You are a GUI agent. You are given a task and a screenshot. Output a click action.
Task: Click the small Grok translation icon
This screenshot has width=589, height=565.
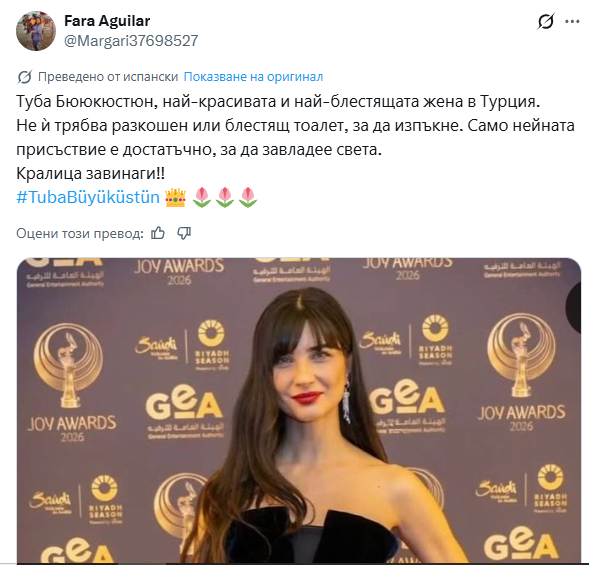click(x=24, y=77)
